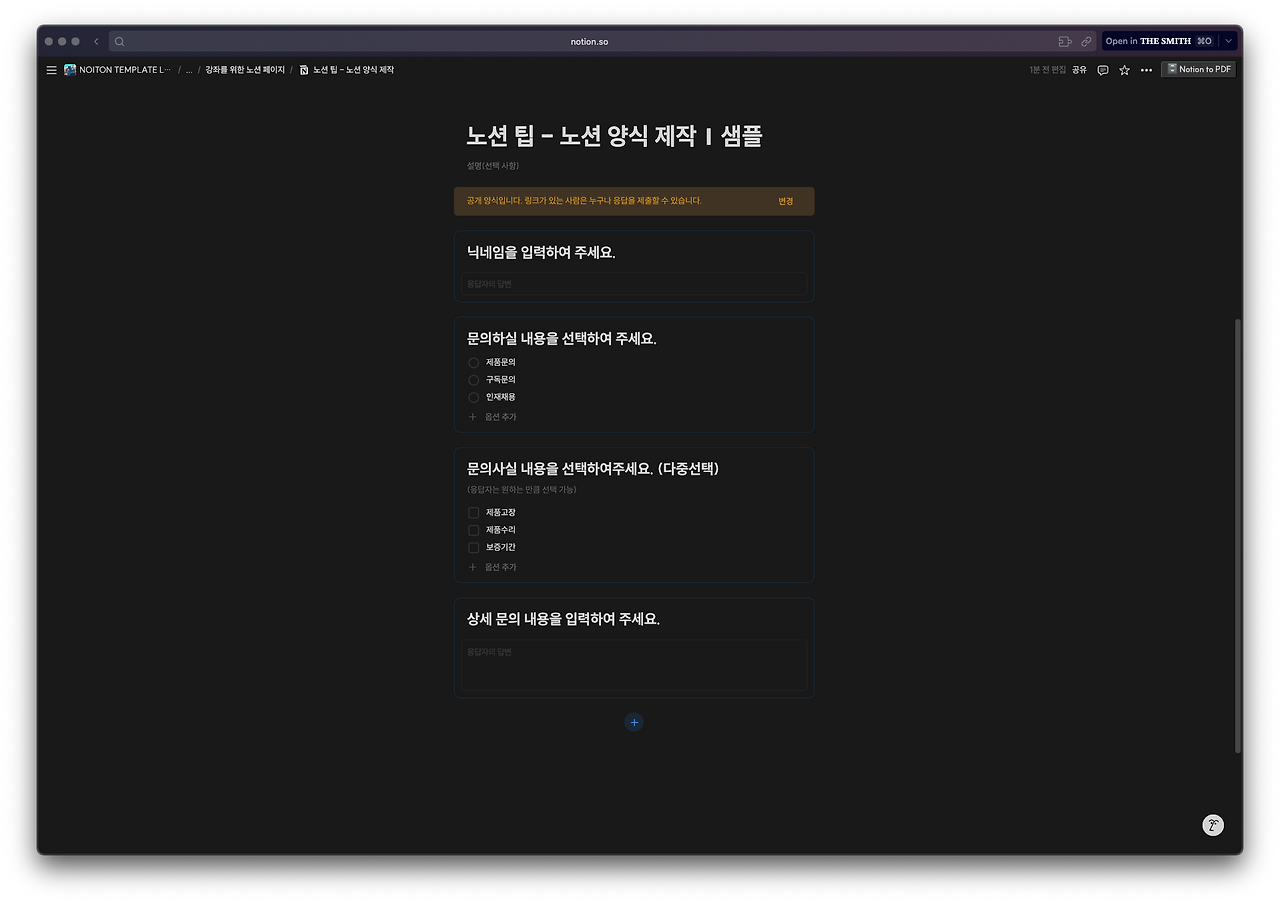Click the open-in-app icon in the toolbar

pos(1064,41)
